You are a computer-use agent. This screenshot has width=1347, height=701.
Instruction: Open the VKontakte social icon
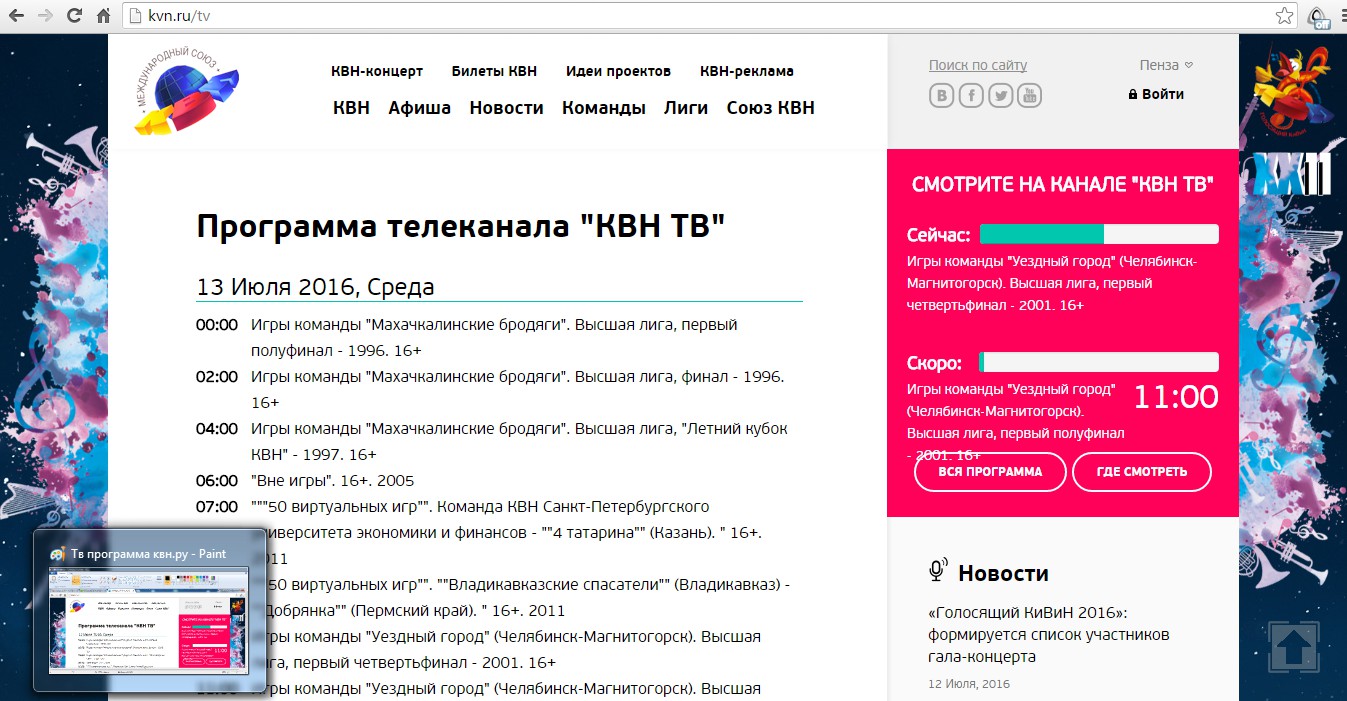(941, 96)
